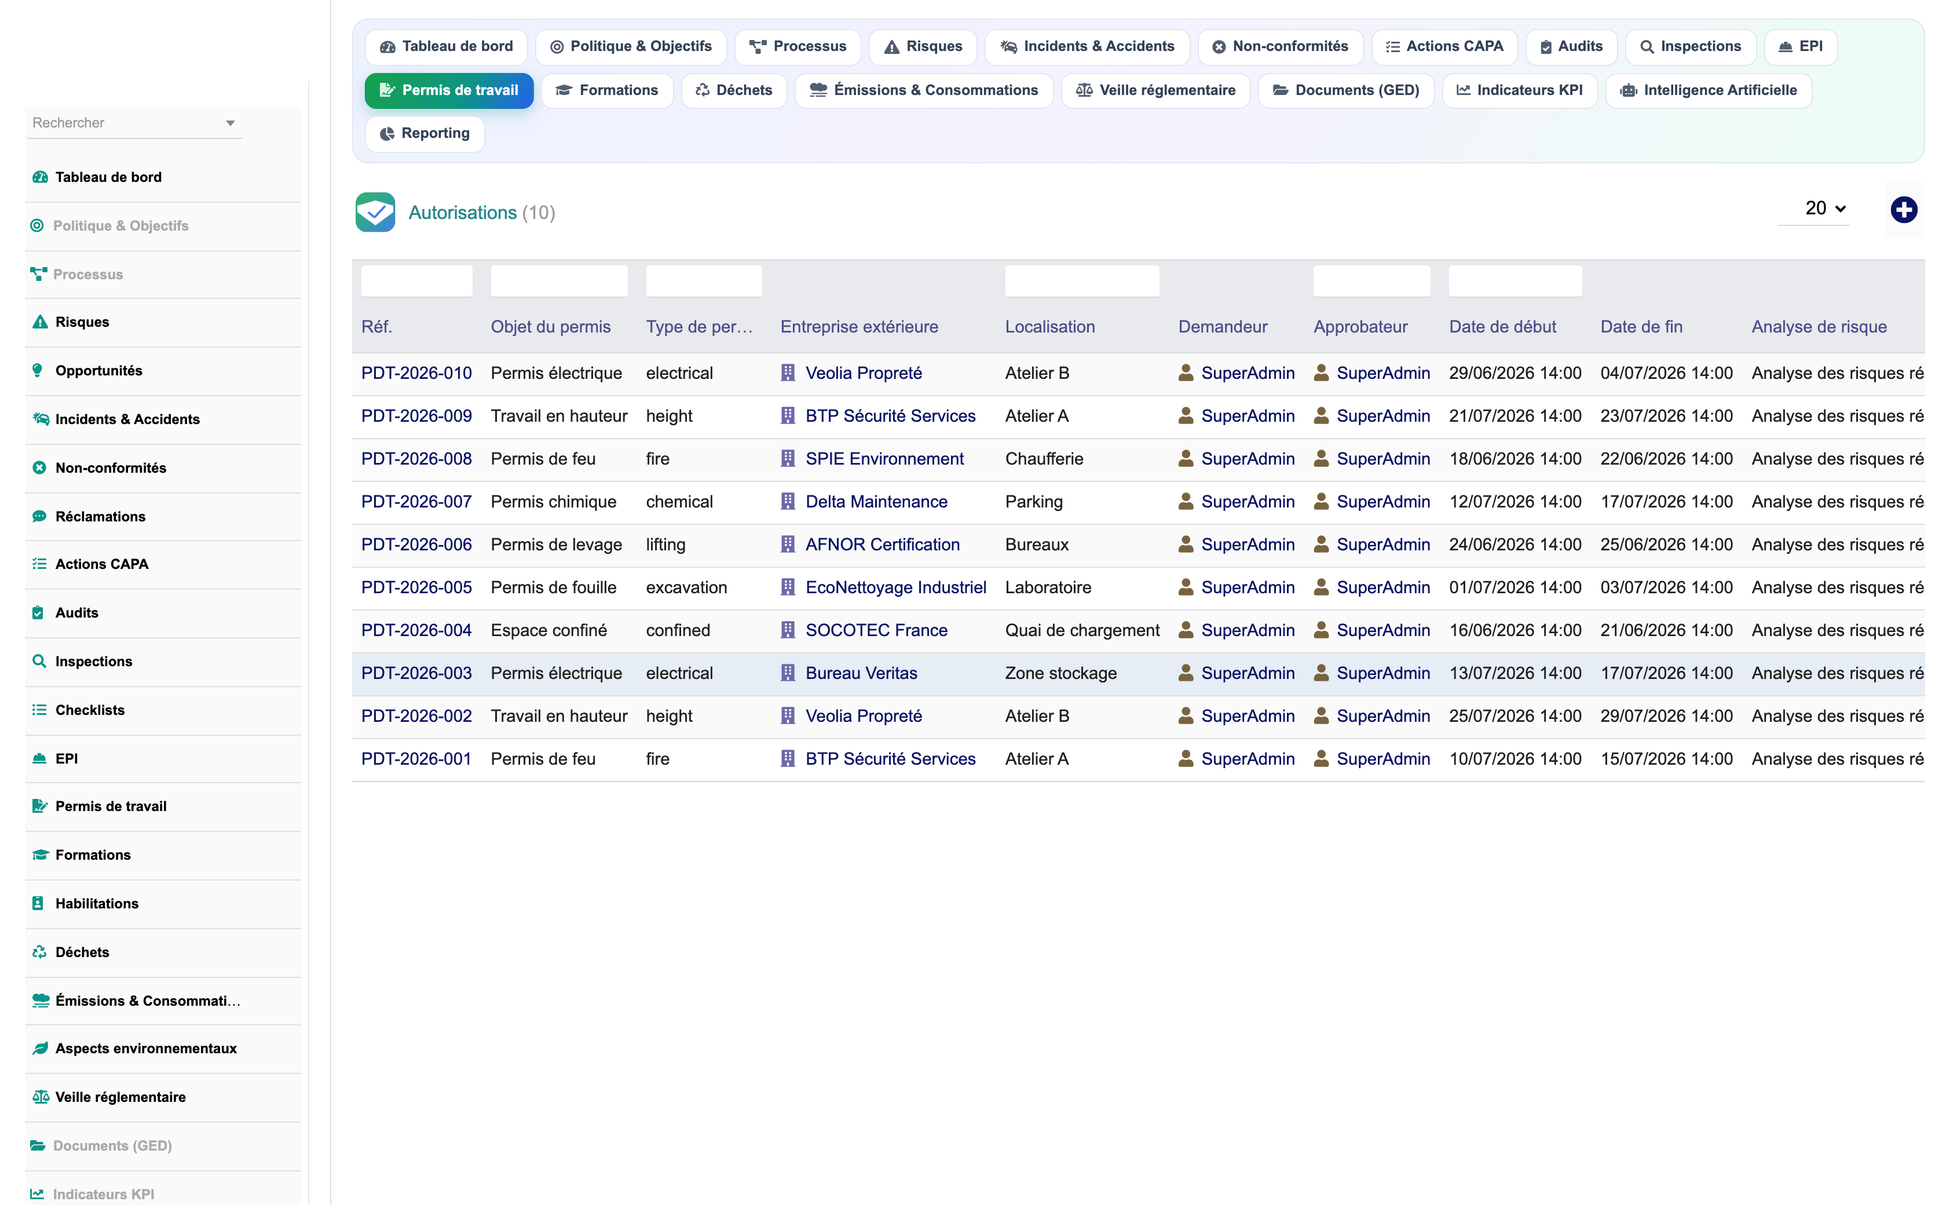Open the Politique & Objectifs top tab
The height and width of the screenshot is (1205, 1946).
pyautogui.click(x=631, y=46)
